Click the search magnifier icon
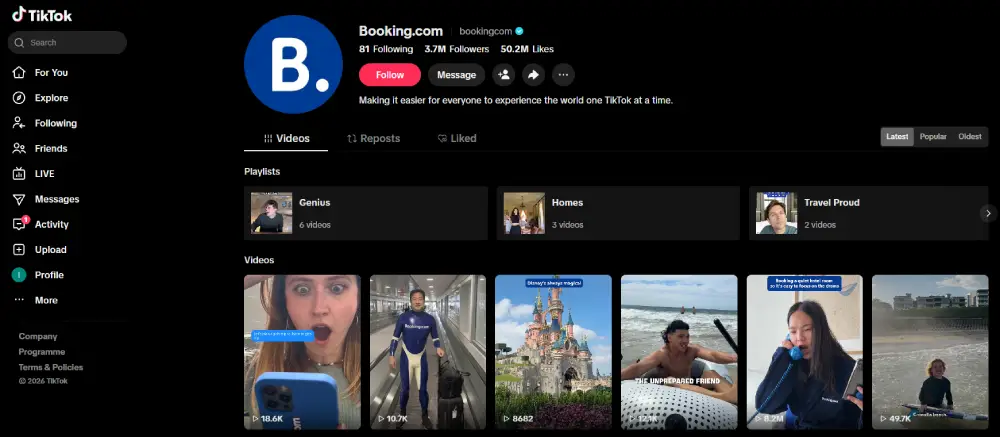1000x437 pixels. pyautogui.click(x=19, y=43)
